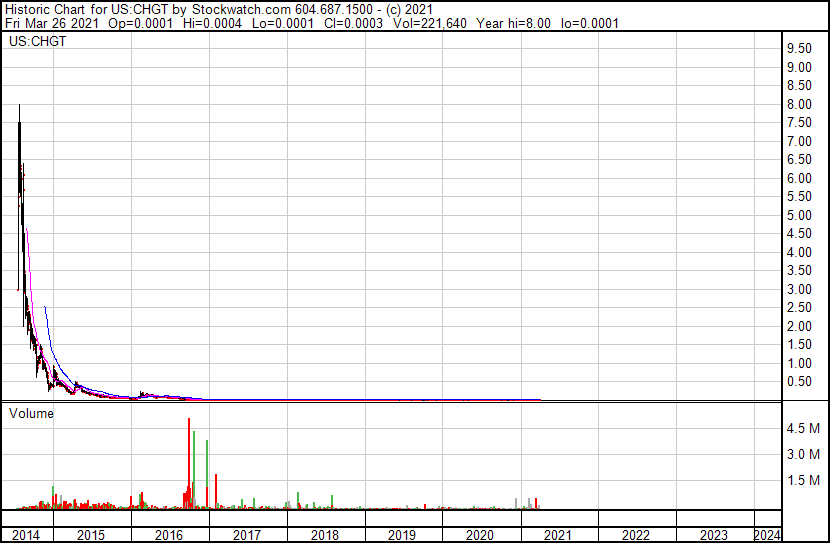Select the 2019 year label
The height and width of the screenshot is (543, 830).
402,535
